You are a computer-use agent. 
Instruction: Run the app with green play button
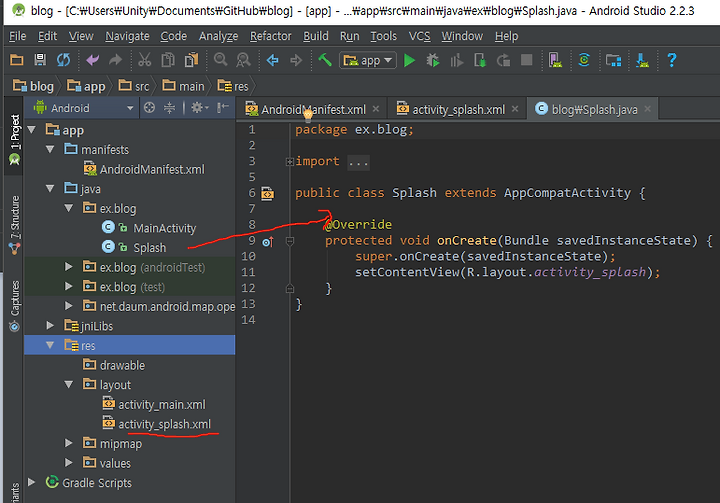[409, 60]
